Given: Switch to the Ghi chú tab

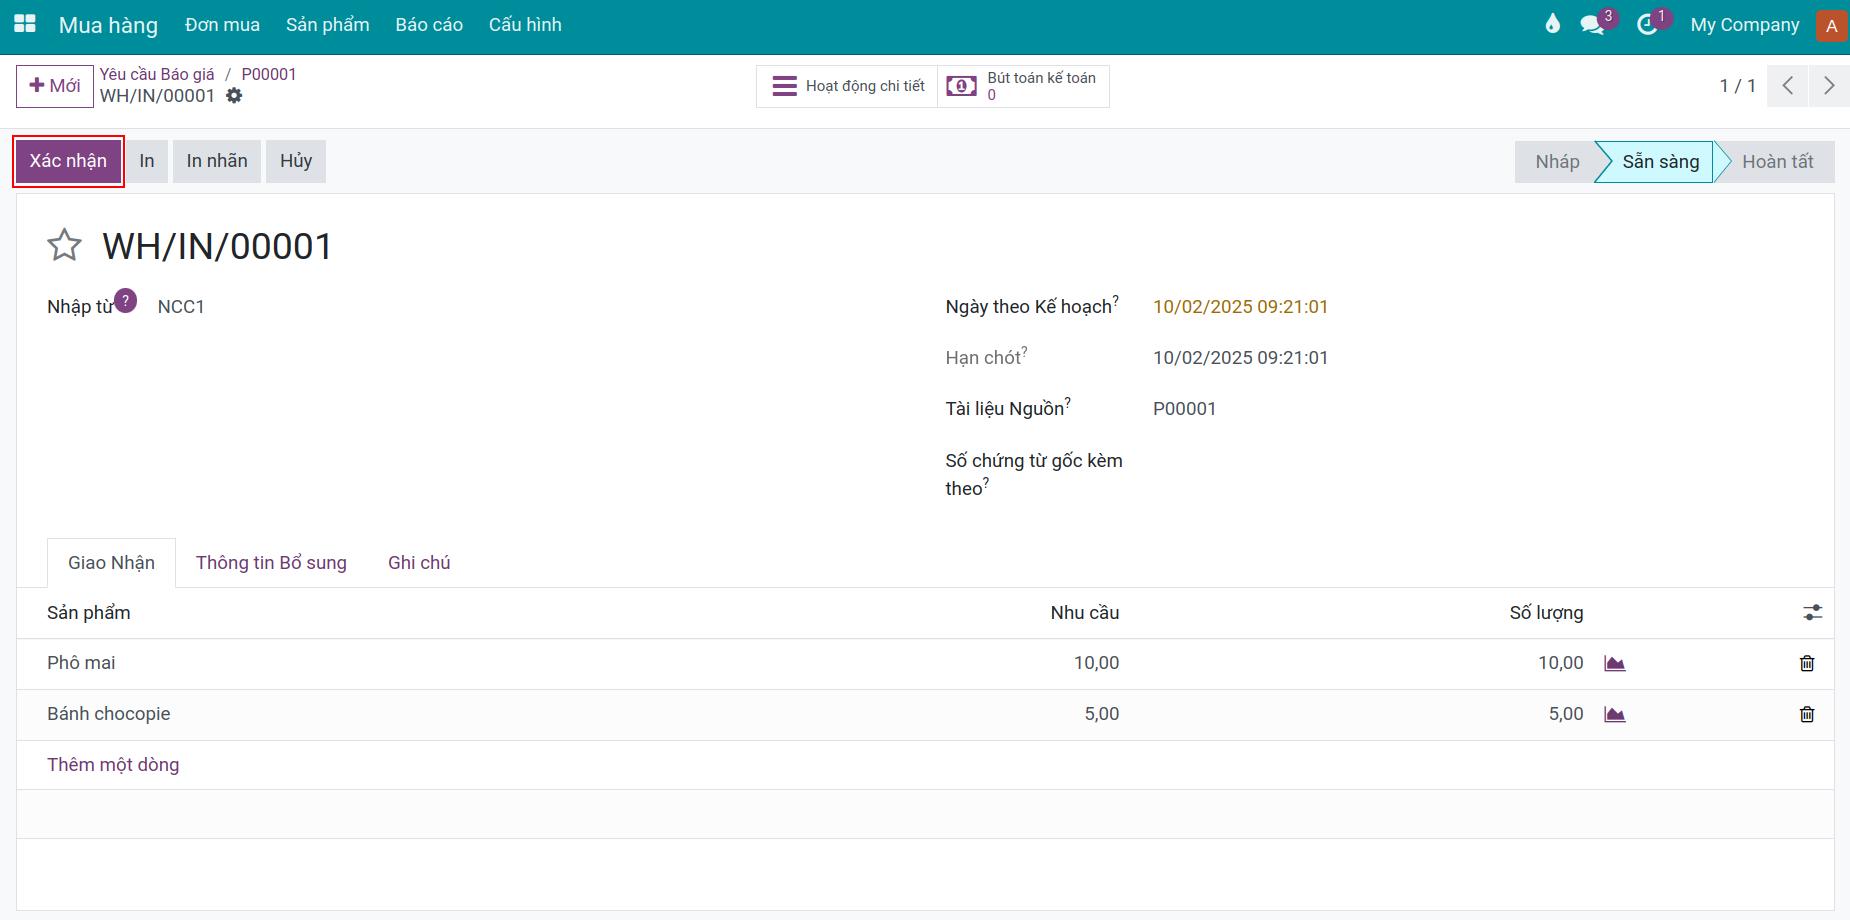Looking at the screenshot, I should (x=419, y=563).
